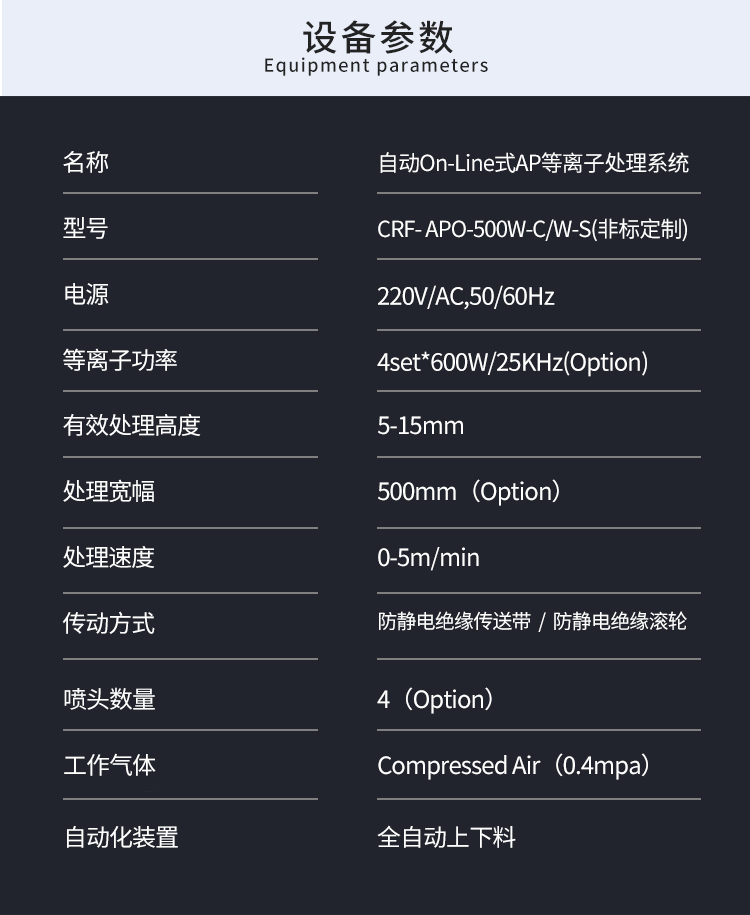Viewport: 750px width, 915px height.
Task: Click the 自动On-Line式AP等离子处理系统 value
Action: (x=533, y=163)
